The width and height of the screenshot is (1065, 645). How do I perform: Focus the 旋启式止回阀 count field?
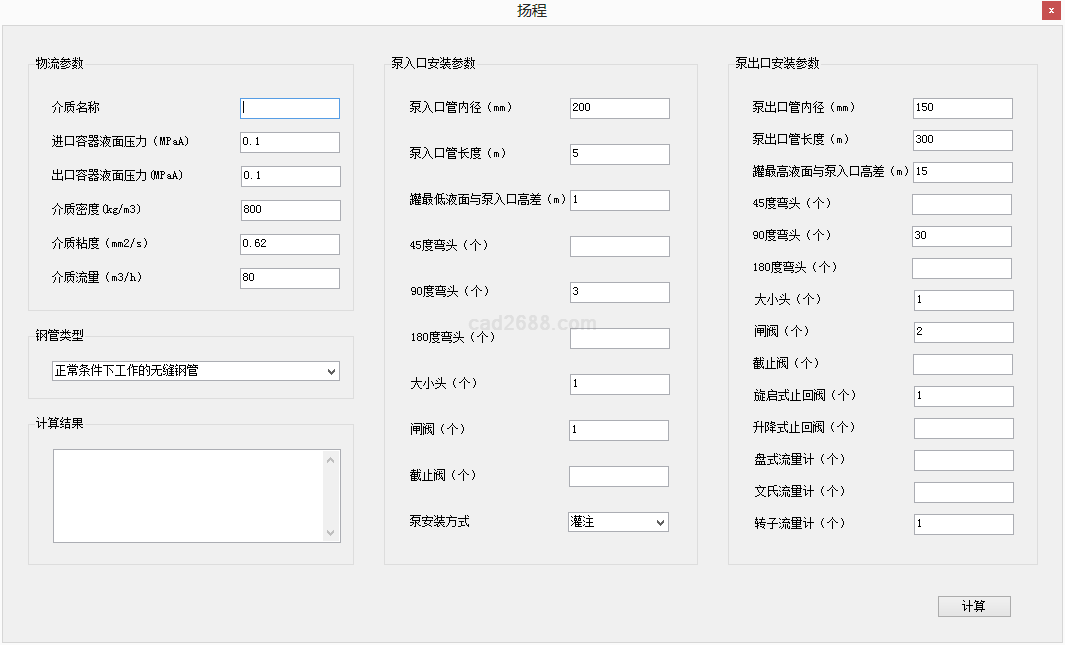[963, 396]
